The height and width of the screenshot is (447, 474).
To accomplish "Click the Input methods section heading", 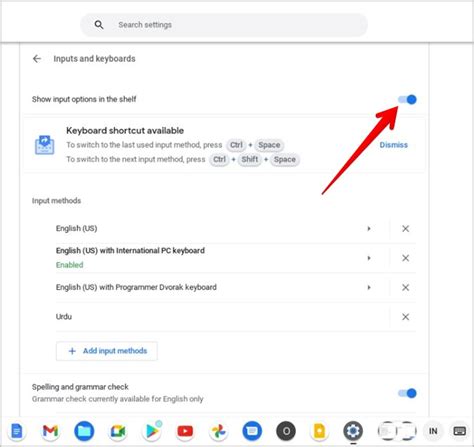I will (56, 201).
